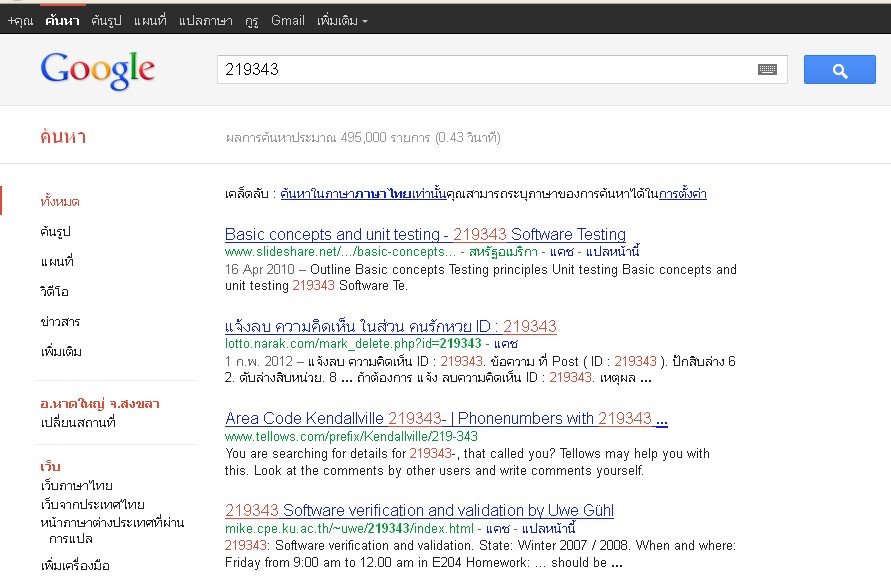Click แปลหน้านี้ on the slideshare result
Image resolution: width=891 pixels, height=584 pixels.
click(x=613, y=252)
